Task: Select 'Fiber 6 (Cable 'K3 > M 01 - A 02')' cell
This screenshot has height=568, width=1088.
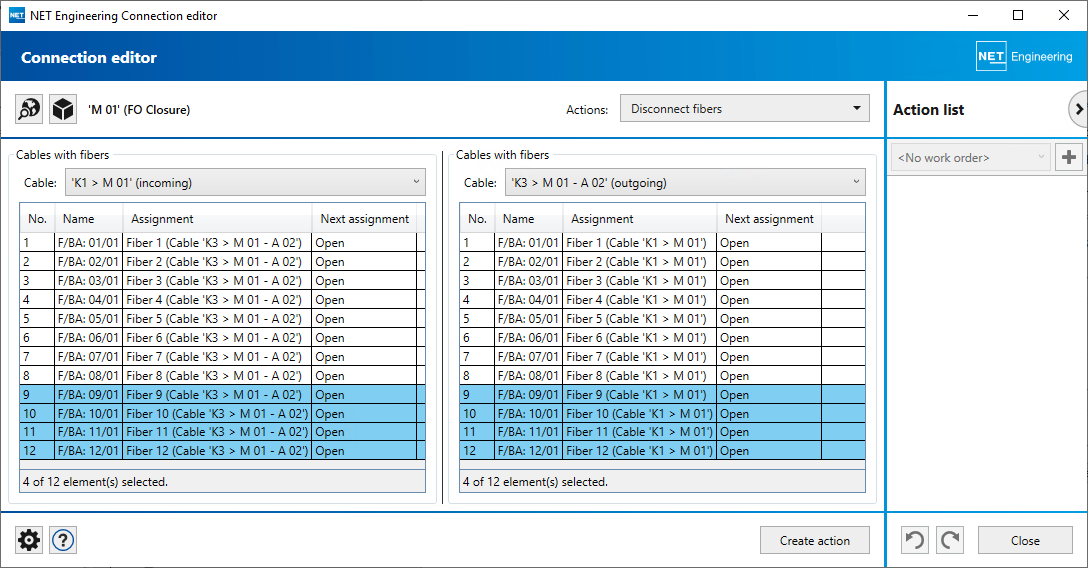Action: click(218, 338)
